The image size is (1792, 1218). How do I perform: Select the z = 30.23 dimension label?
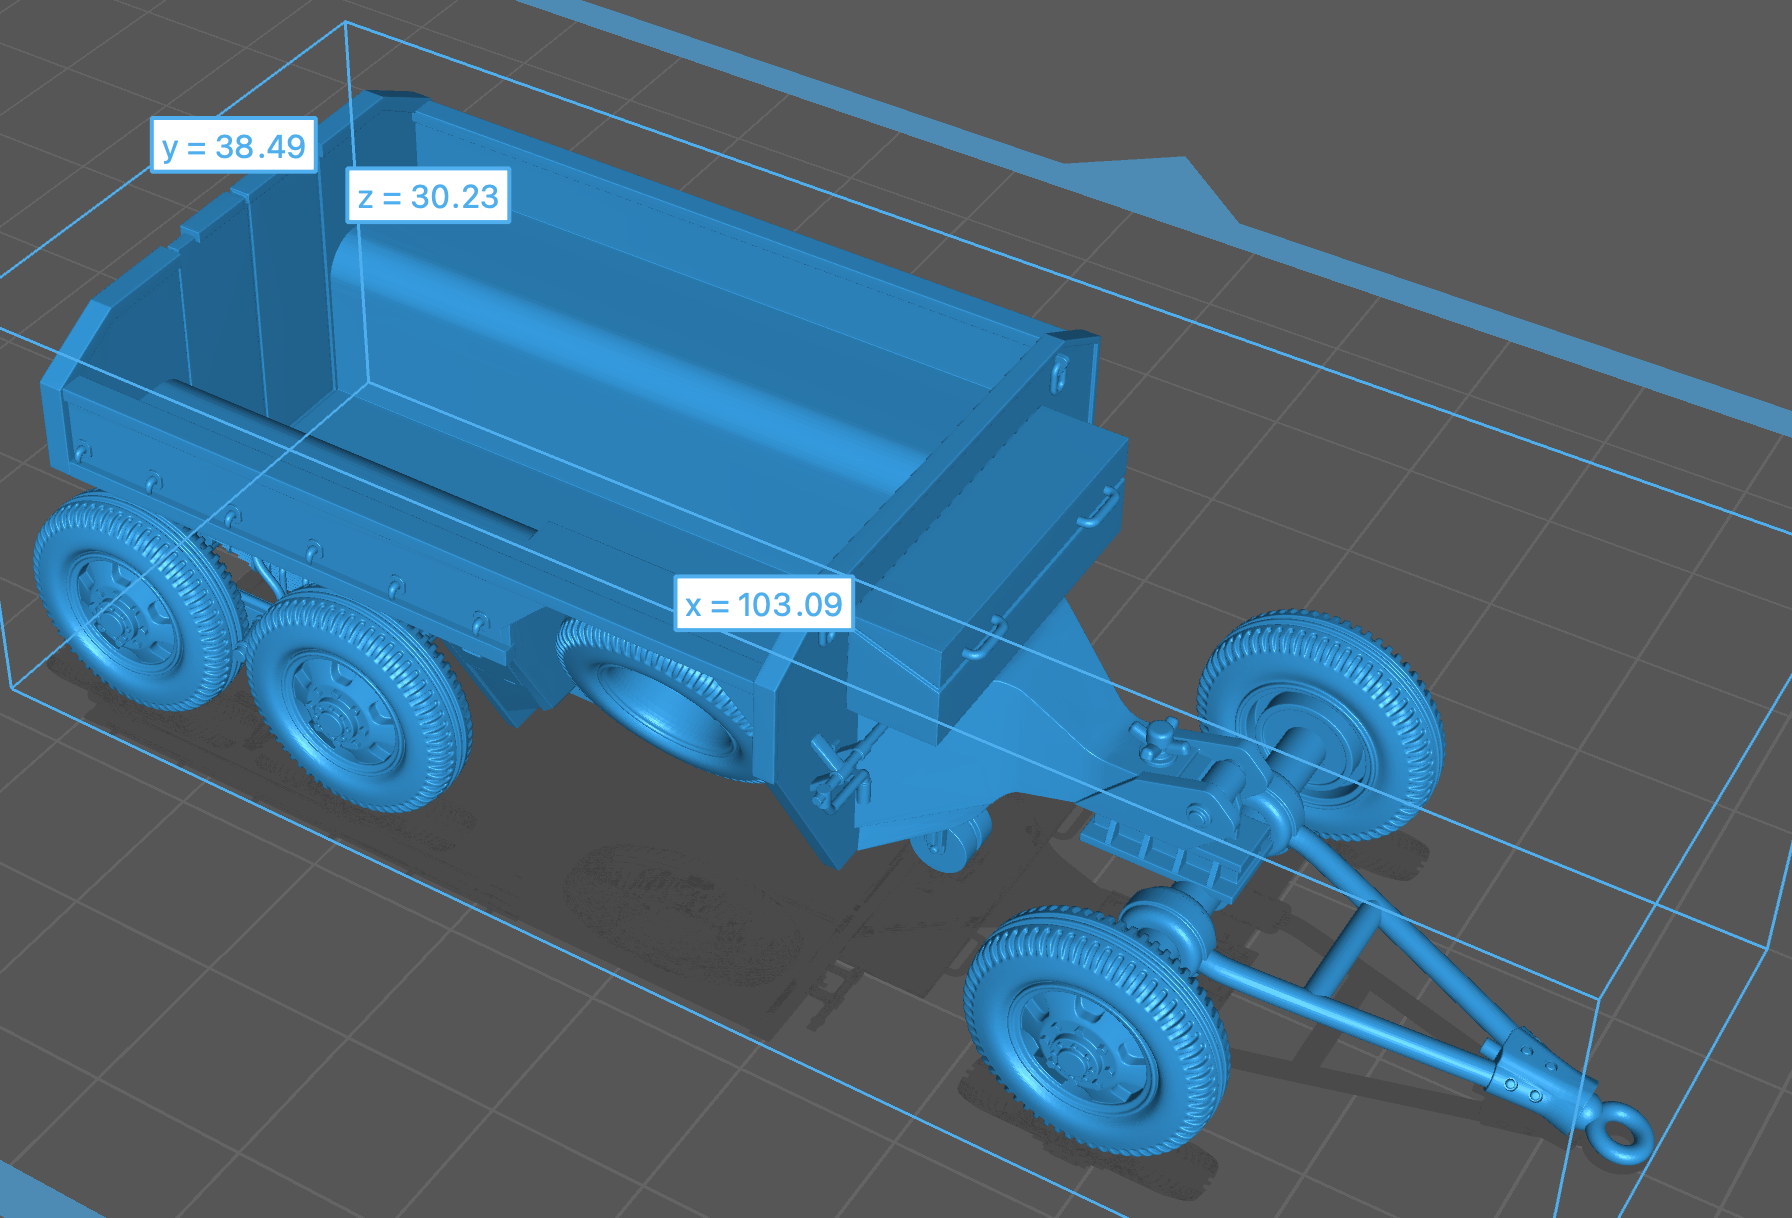[428, 196]
